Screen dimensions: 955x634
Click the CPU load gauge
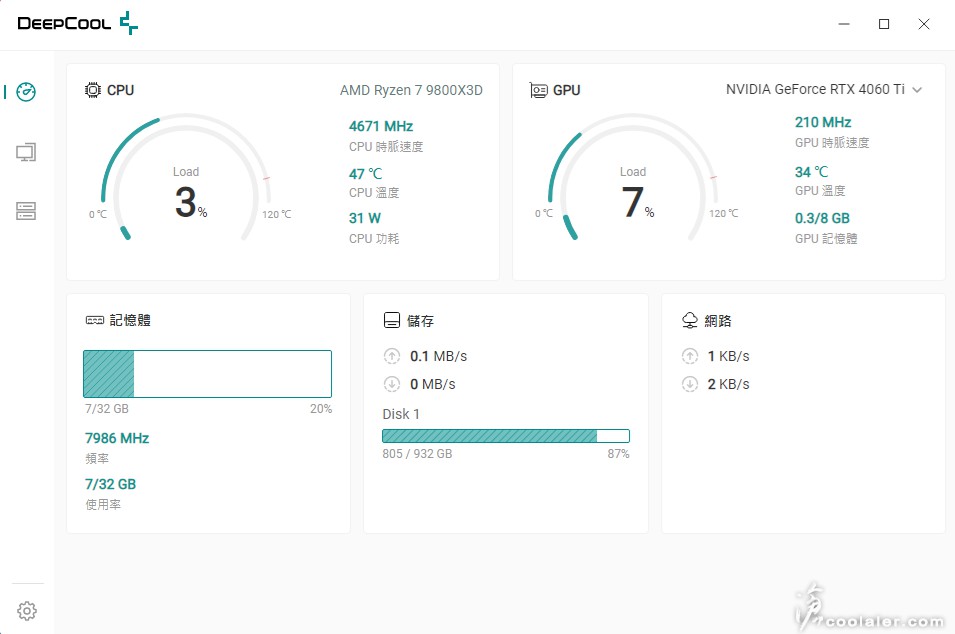click(x=186, y=178)
